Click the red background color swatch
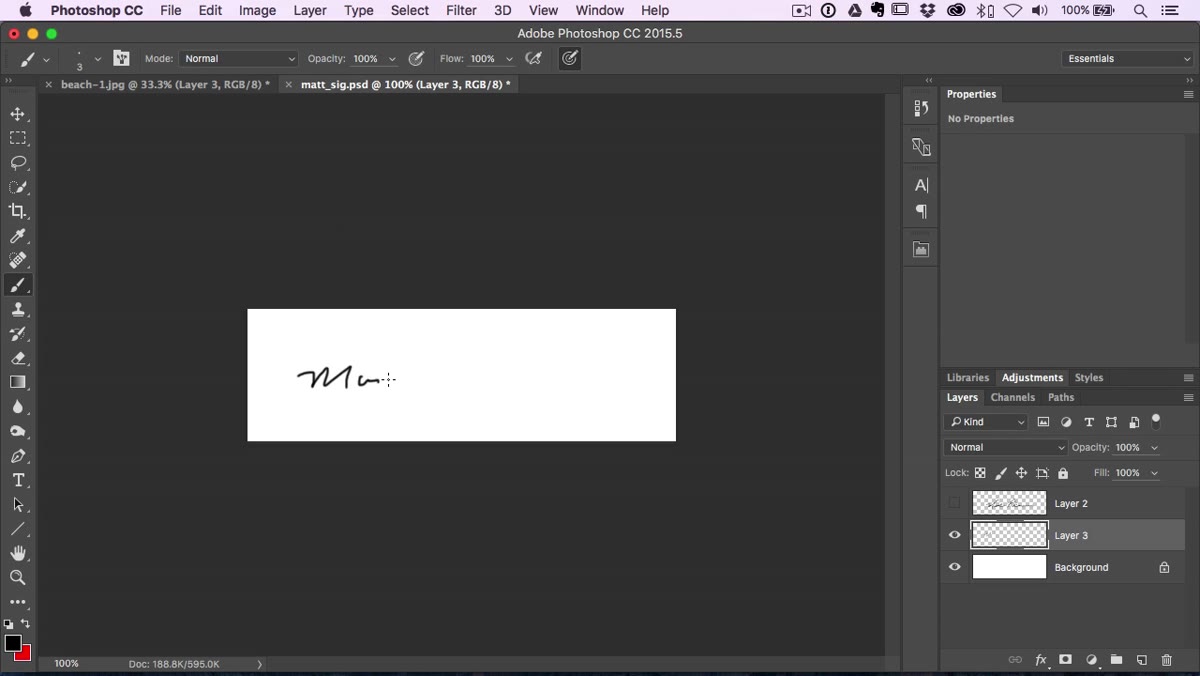Viewport: 1200px width, 676px height. click(x=25, y=655)
